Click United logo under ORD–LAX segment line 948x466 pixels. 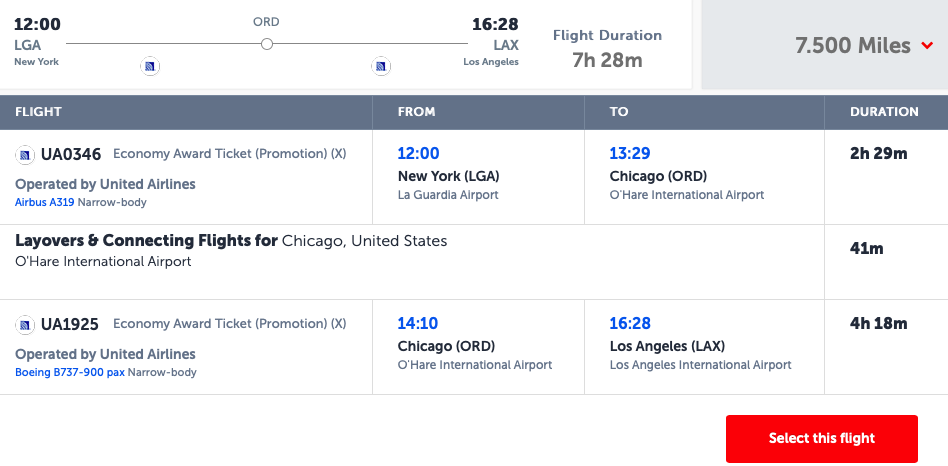pos(380,66)
